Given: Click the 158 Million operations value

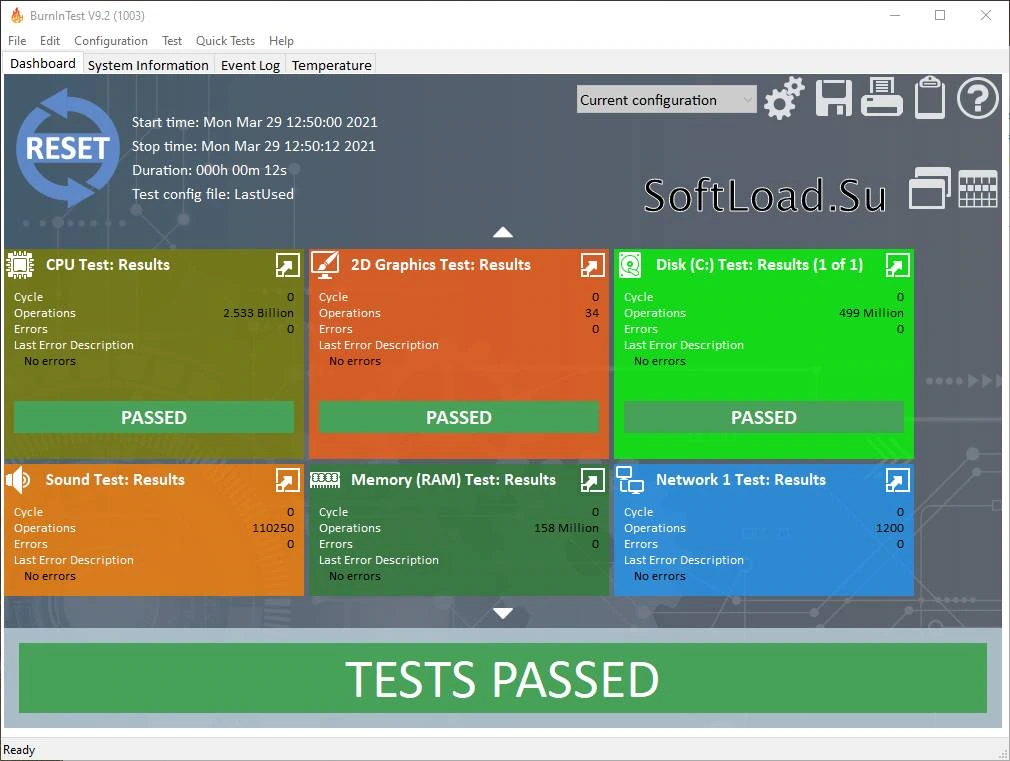Looking at the screenshot, I should pos(566,528).
